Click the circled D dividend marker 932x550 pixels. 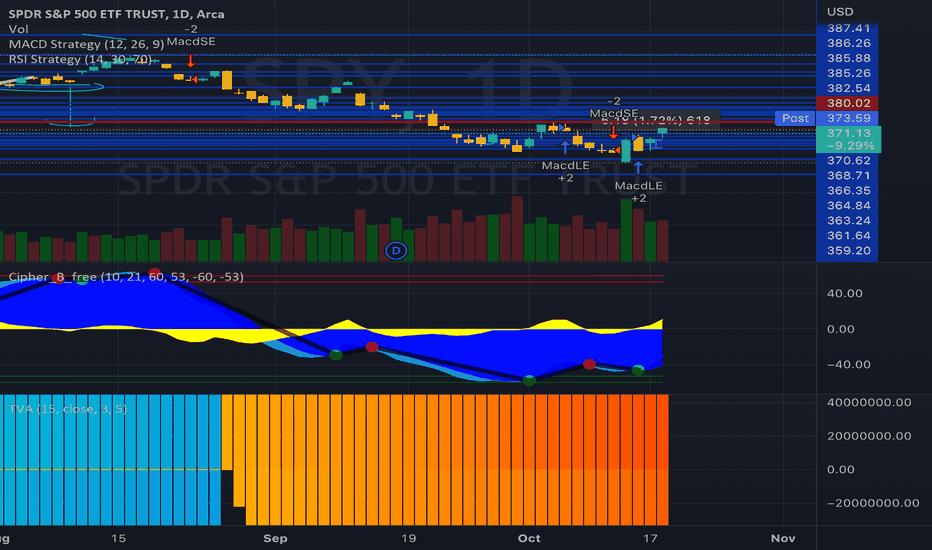396,251
